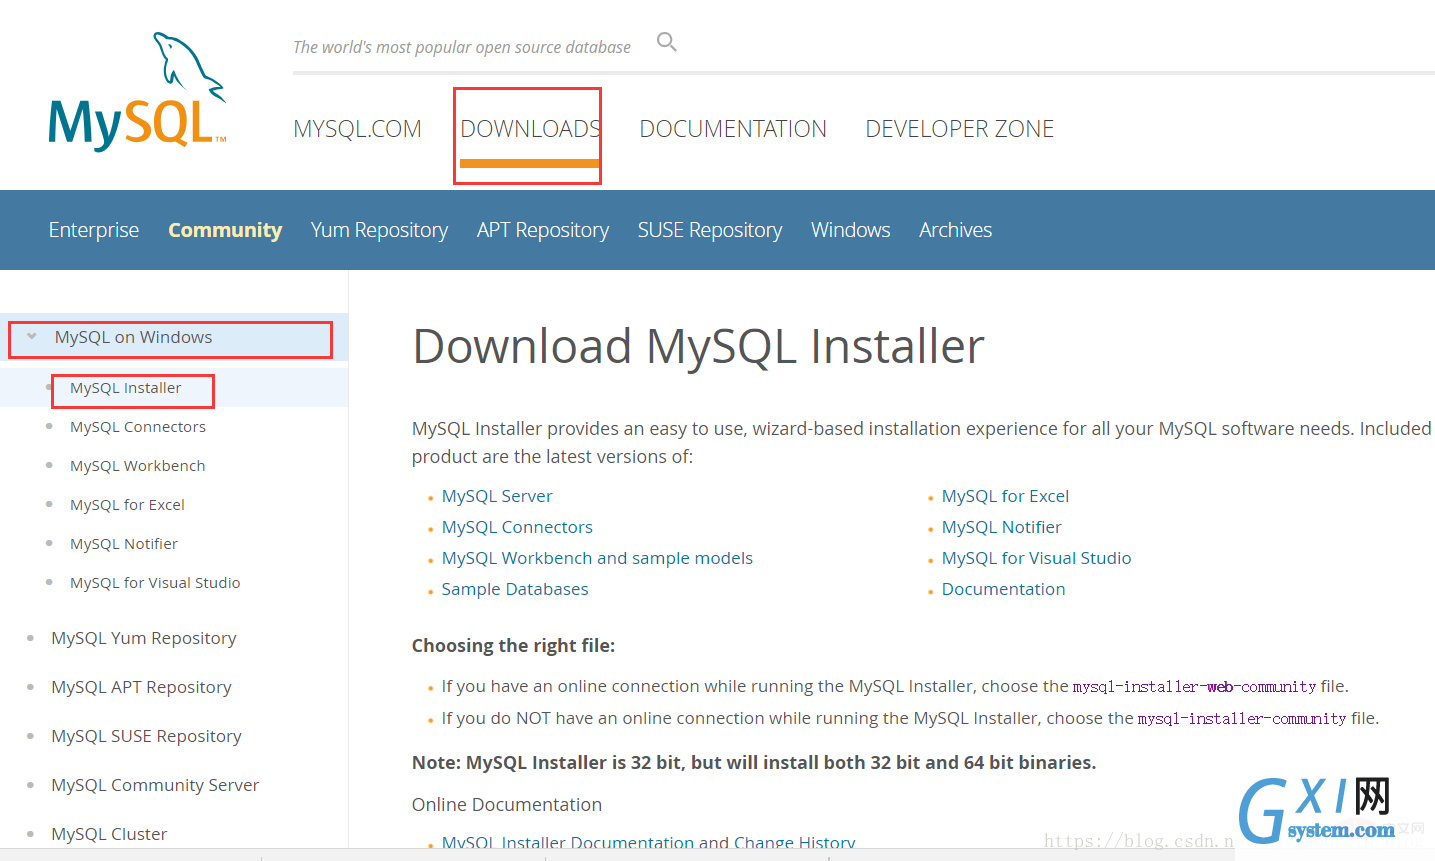The width and height of the screenshot is (1435, 861).
Task: Click the Choosing the right file heading
Action: pos(513,645)
